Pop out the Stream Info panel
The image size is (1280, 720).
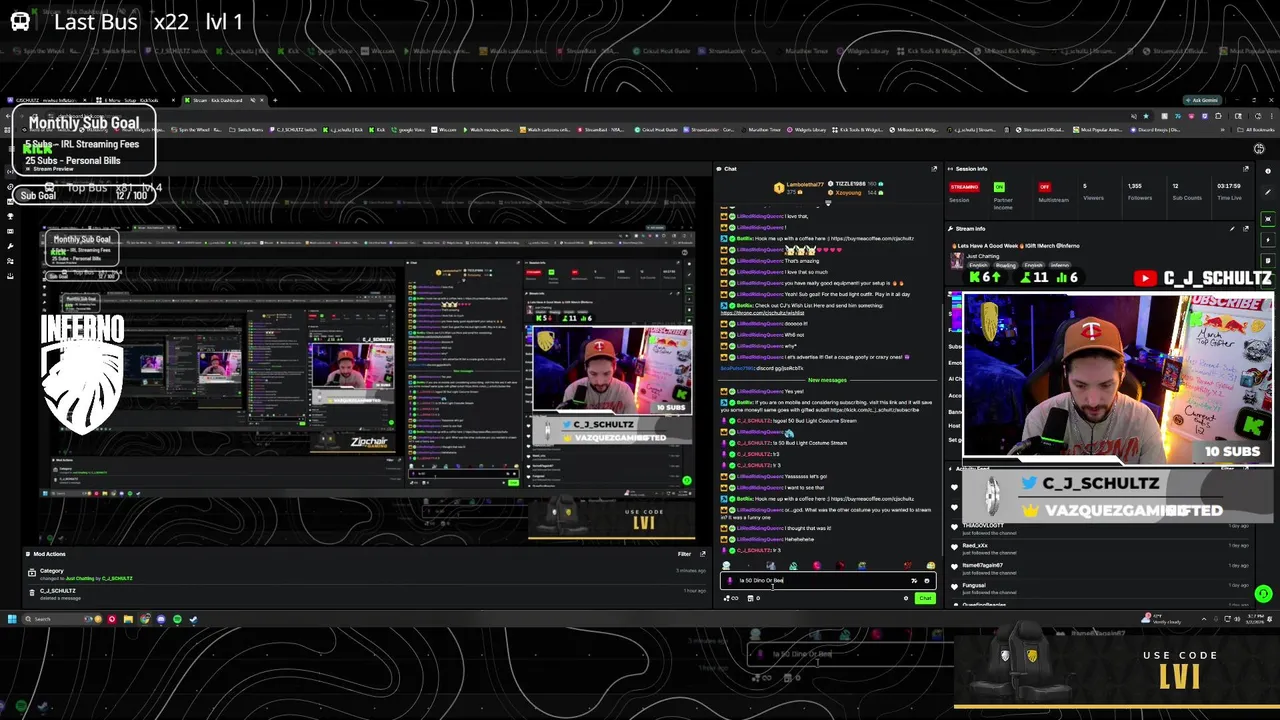pos(1246,229)
